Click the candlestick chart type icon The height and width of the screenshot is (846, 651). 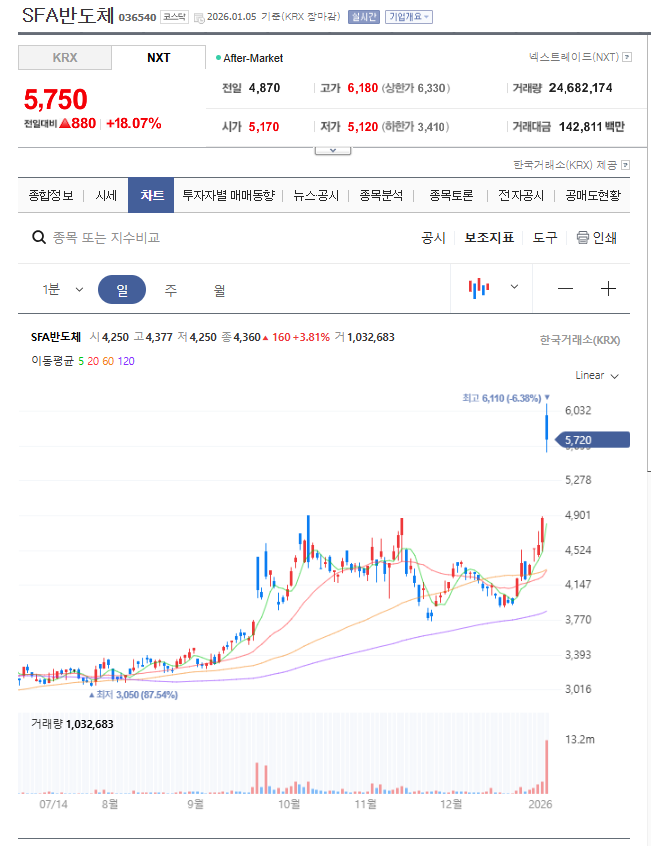click(478, 288)
